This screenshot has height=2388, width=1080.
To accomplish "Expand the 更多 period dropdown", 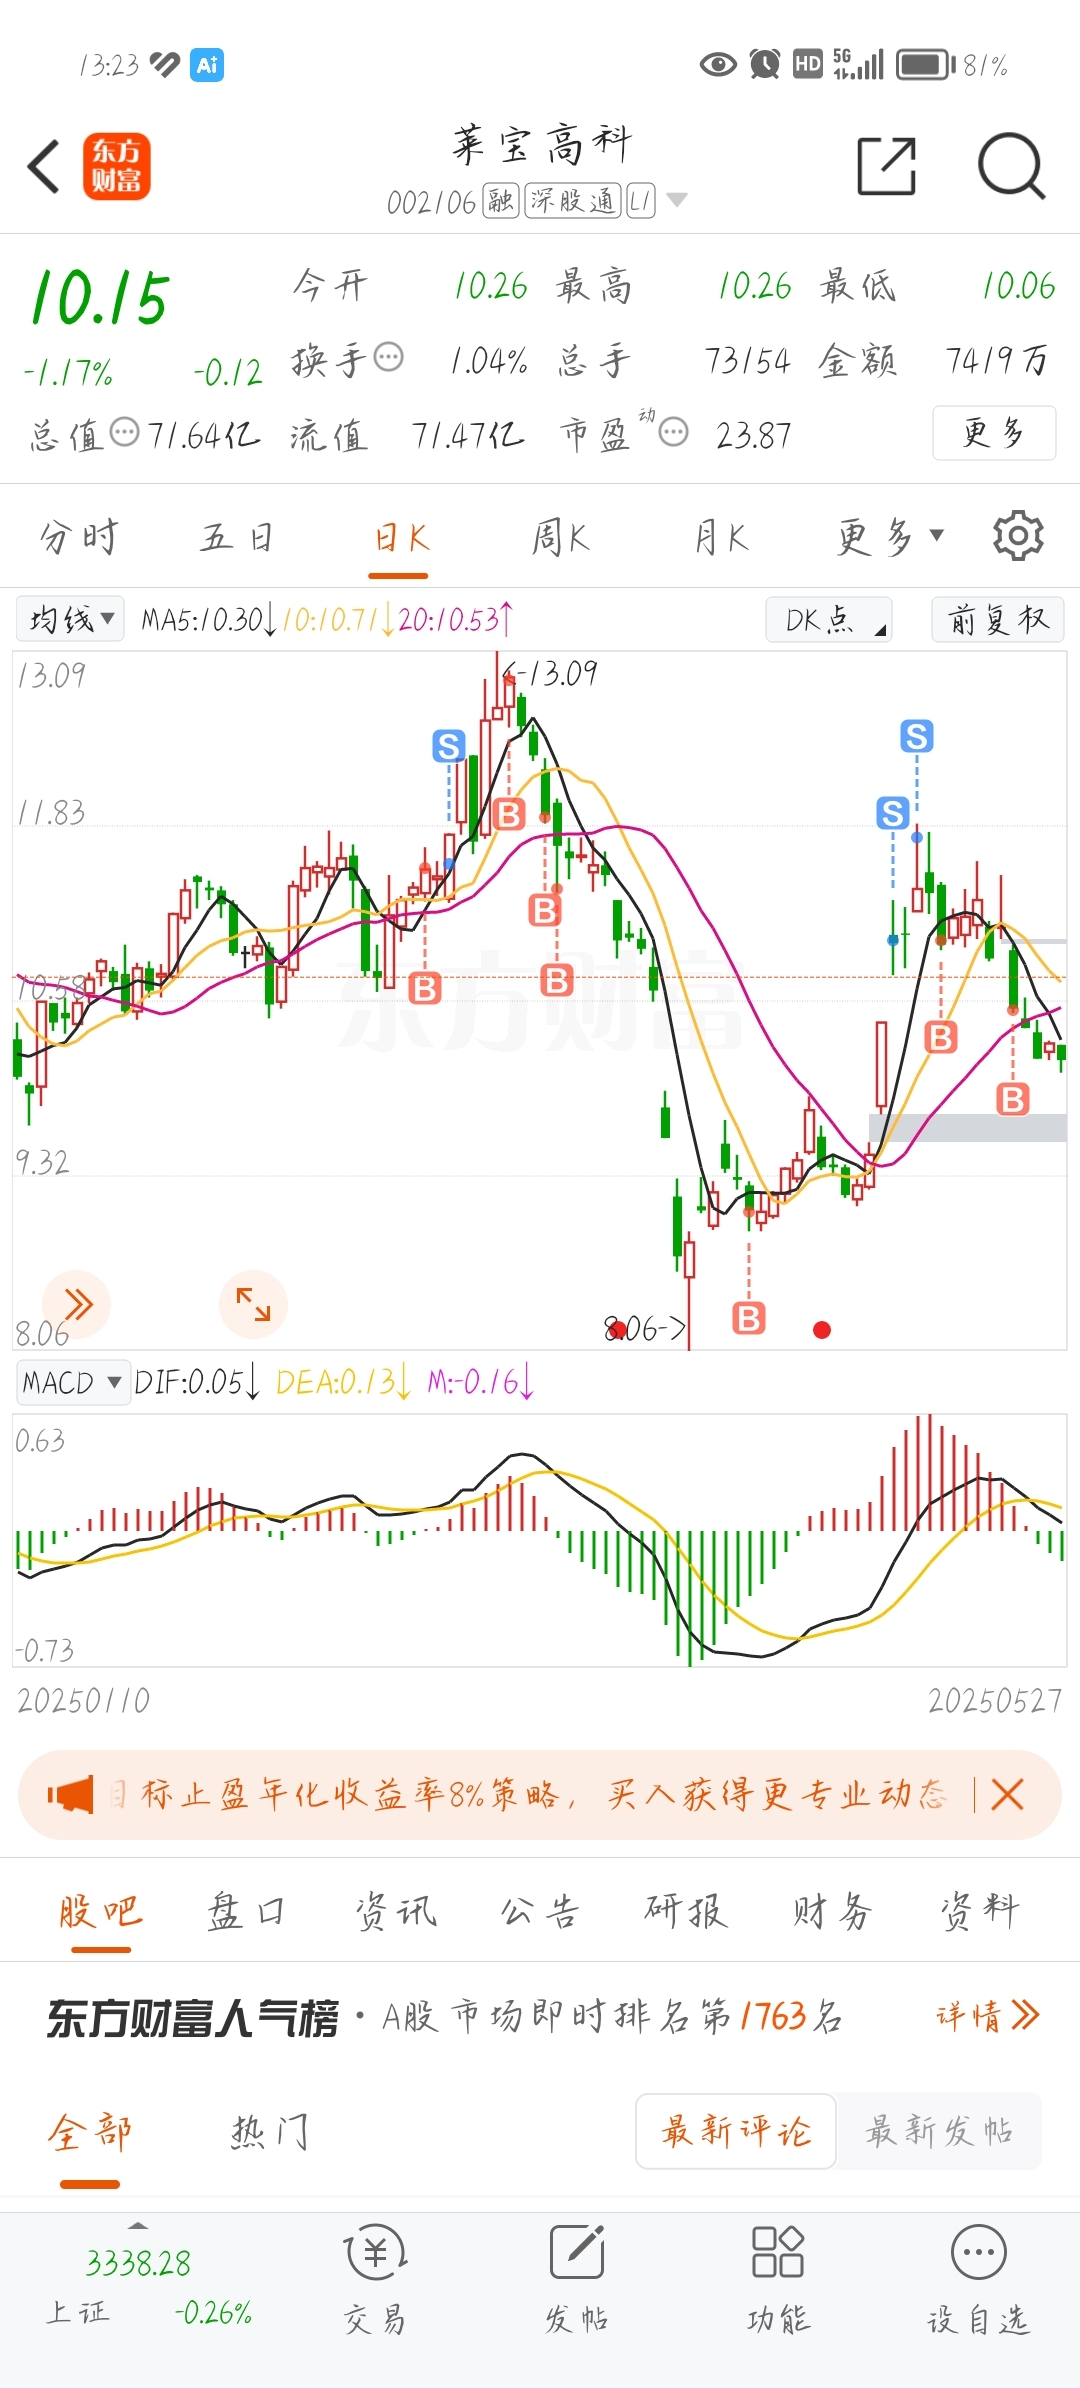I will (890, 537).
